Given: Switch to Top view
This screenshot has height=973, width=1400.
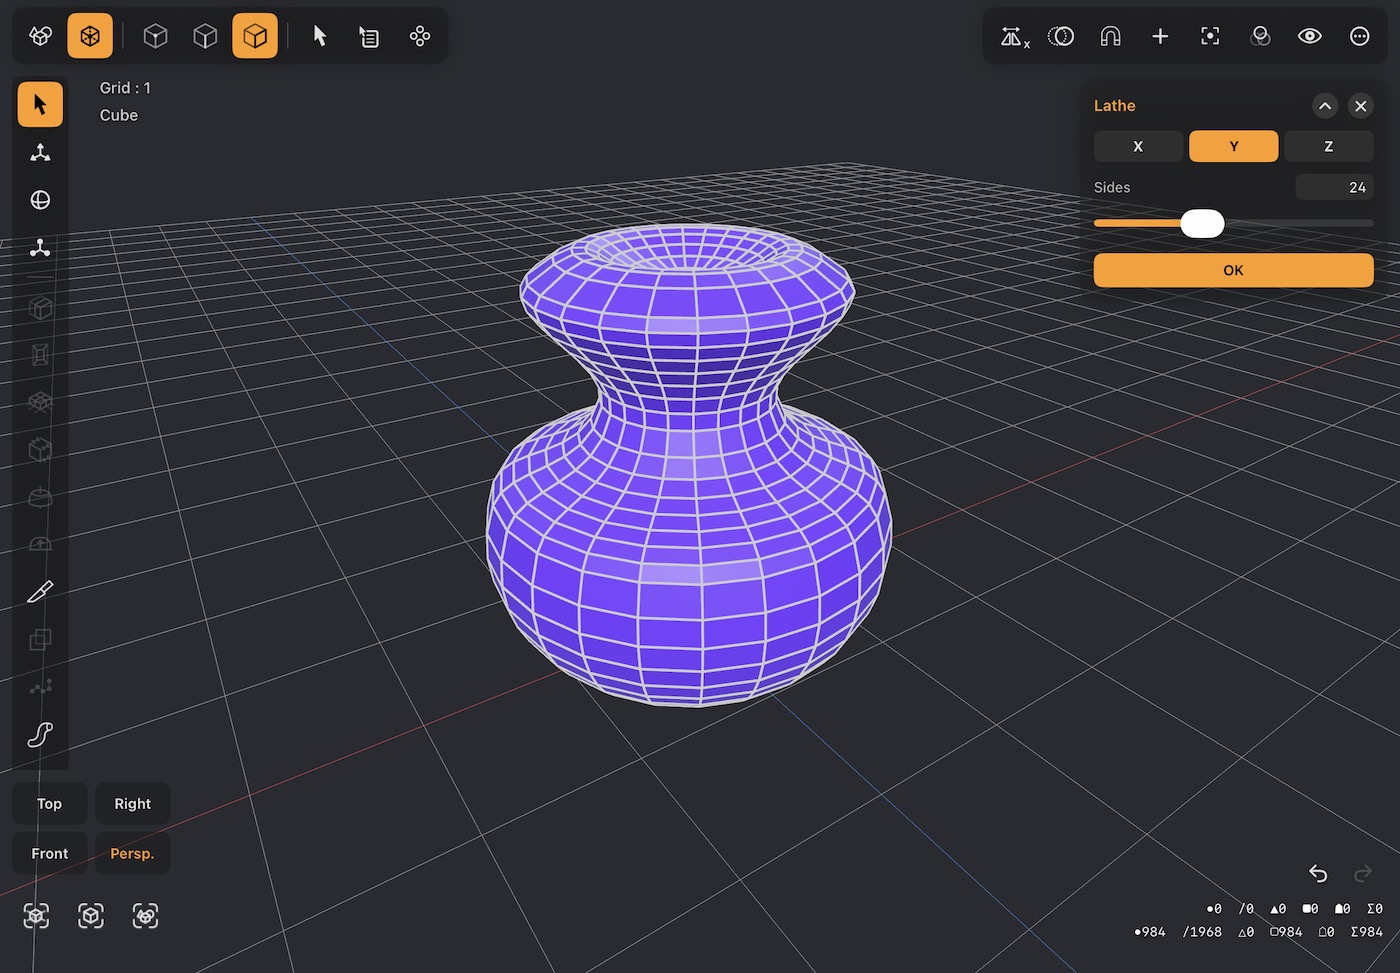Looking at the screenshot, I should point(50,804).
